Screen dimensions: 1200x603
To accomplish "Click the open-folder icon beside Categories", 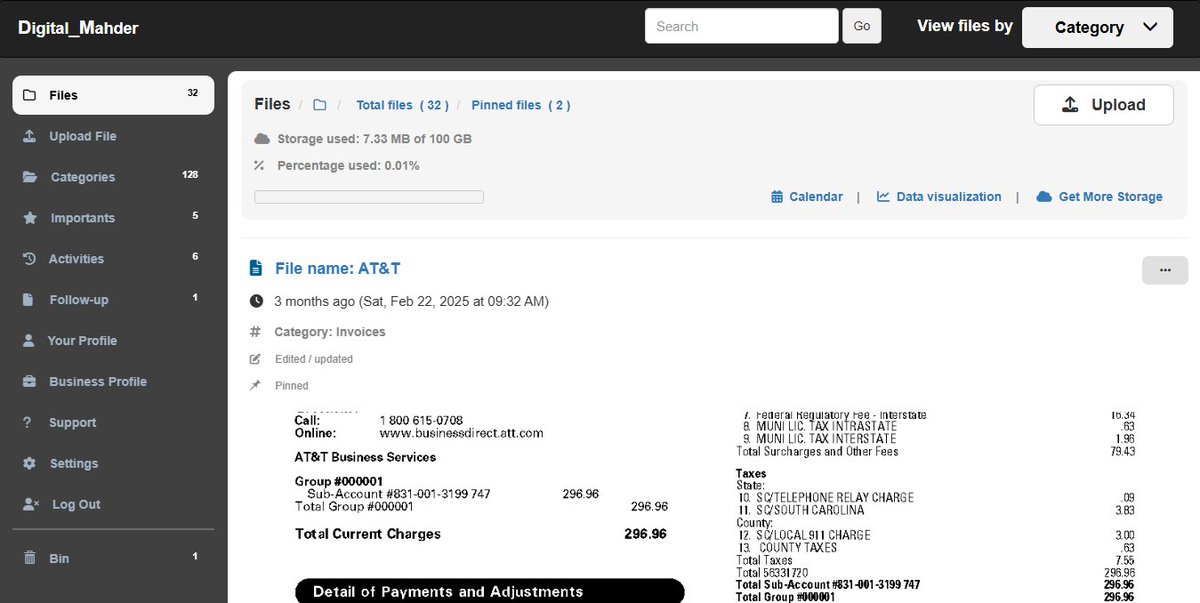I will (30, 177).
